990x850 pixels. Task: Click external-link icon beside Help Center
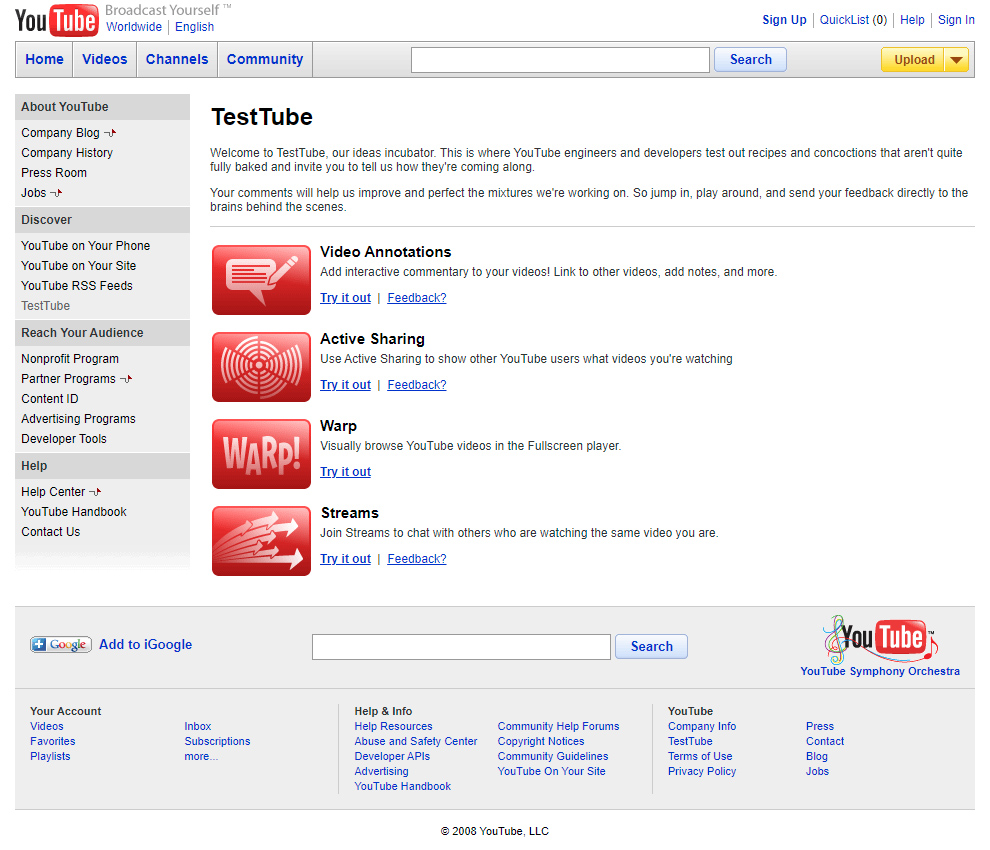[x=95, y=492]
